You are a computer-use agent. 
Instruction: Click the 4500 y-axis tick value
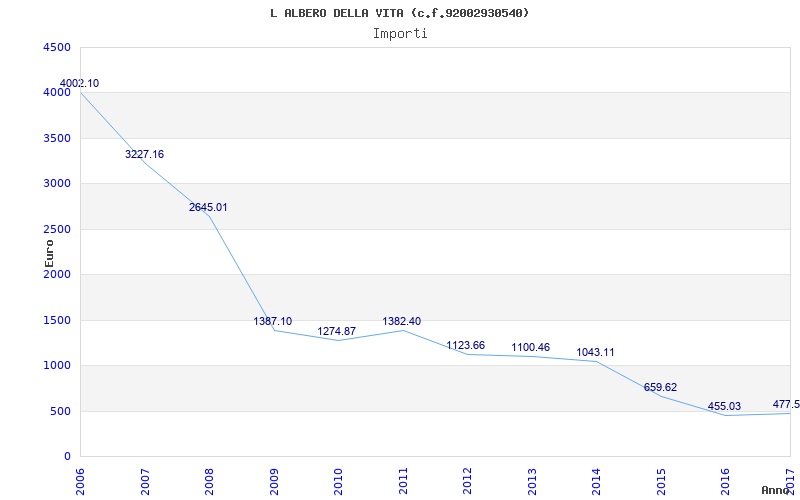point(57,47)
